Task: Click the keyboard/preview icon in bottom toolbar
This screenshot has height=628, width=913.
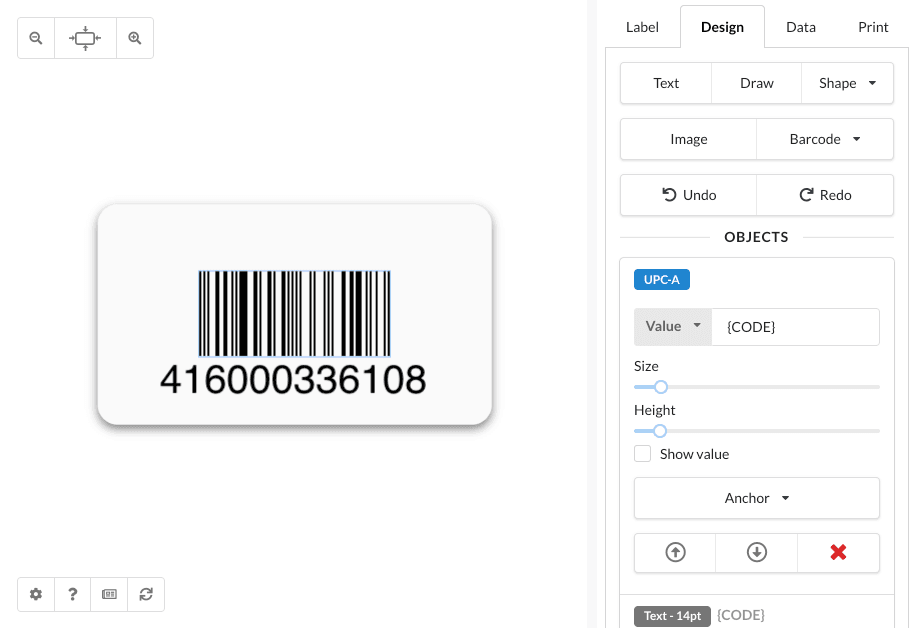Action: point(108,594)
